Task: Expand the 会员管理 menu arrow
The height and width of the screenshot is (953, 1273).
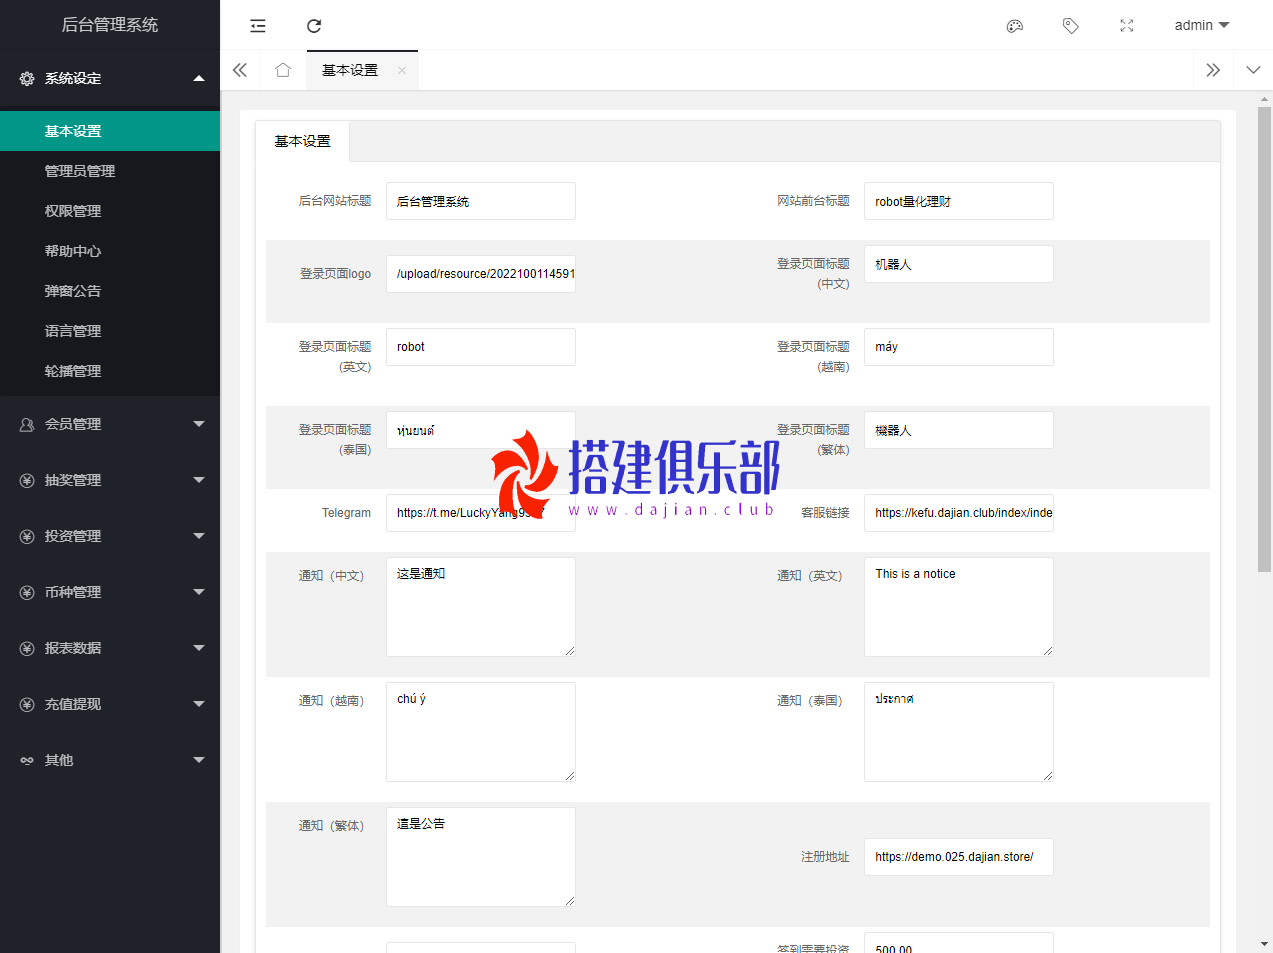Action: pyautogui.click(x=199, y=424)
